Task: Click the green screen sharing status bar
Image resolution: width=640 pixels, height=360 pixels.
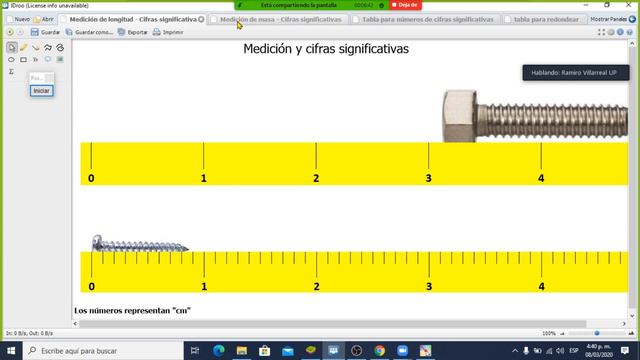Action: point(311,5)
